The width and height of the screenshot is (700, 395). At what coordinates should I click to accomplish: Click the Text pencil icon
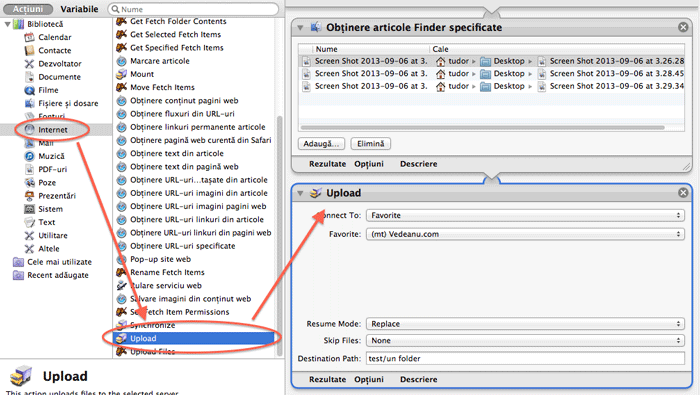point(29,222)
